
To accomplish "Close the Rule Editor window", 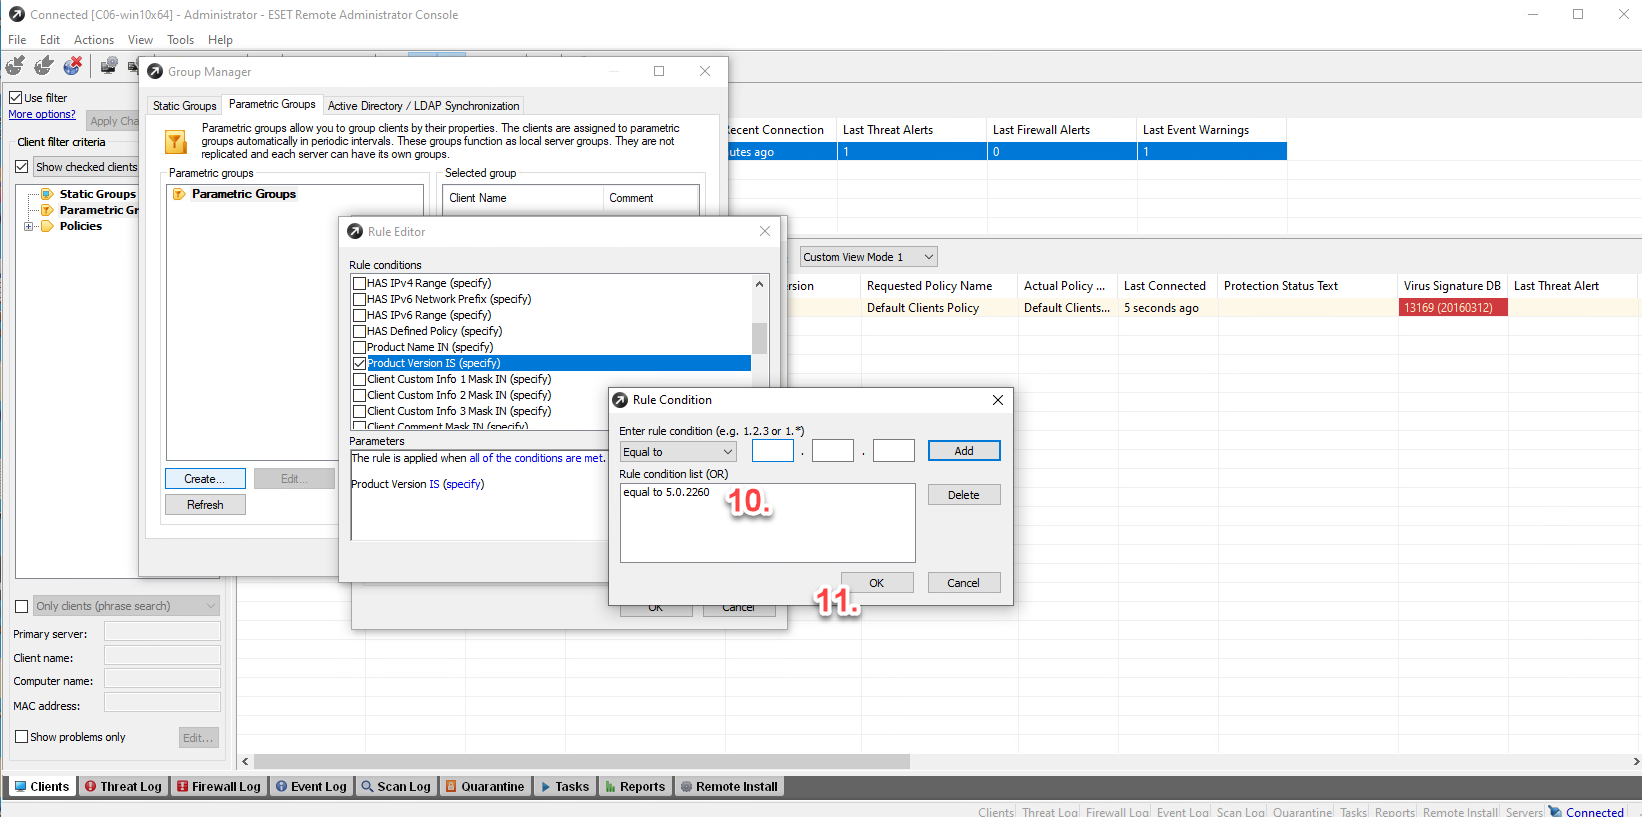I will point(765,231).
